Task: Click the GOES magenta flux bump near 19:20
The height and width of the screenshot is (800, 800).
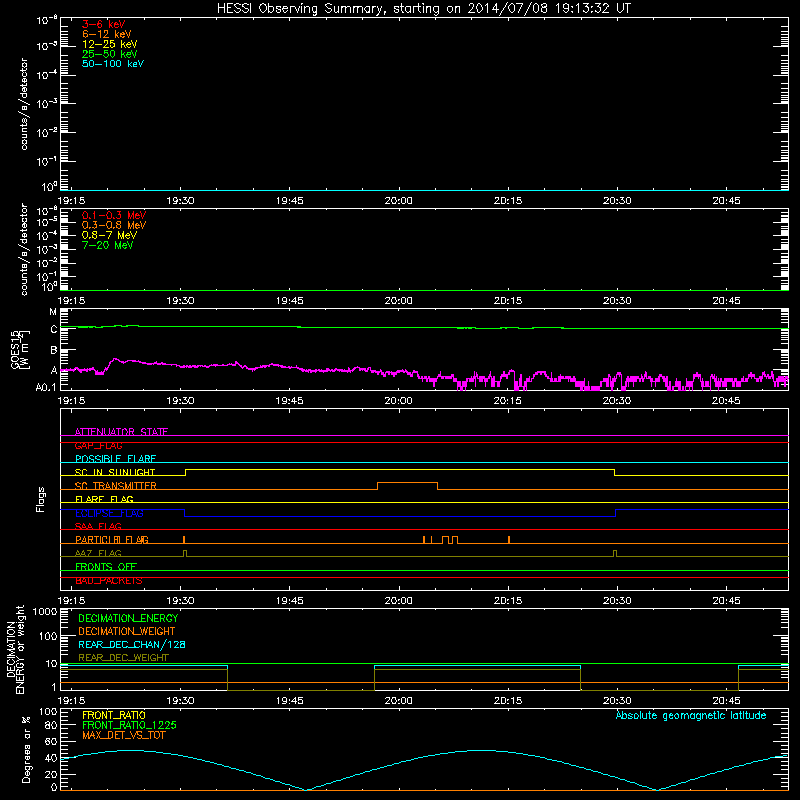Action: pos(116,360)
